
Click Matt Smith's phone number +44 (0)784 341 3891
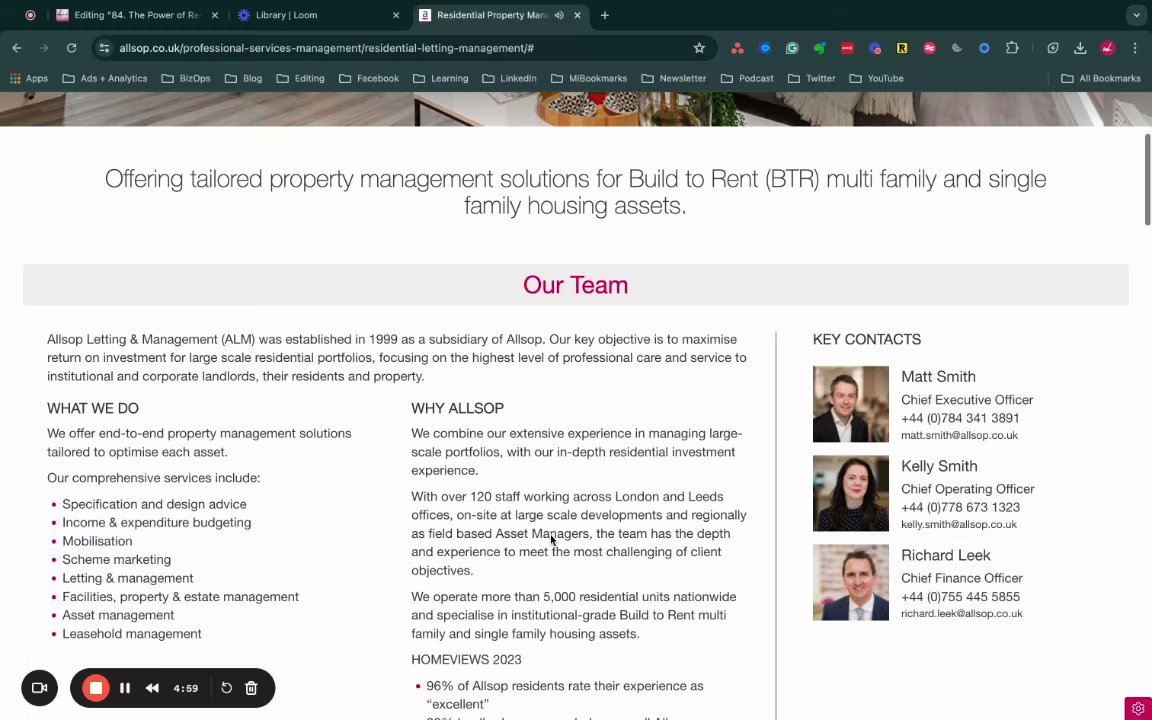pos(960,418)
